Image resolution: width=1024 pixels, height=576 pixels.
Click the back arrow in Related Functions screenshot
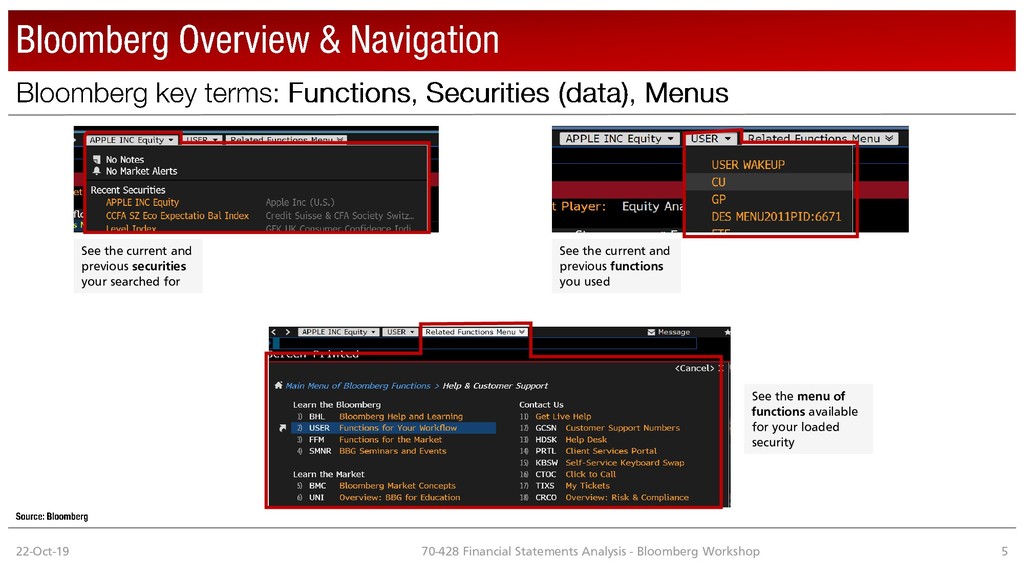click(x=274, y=332)
